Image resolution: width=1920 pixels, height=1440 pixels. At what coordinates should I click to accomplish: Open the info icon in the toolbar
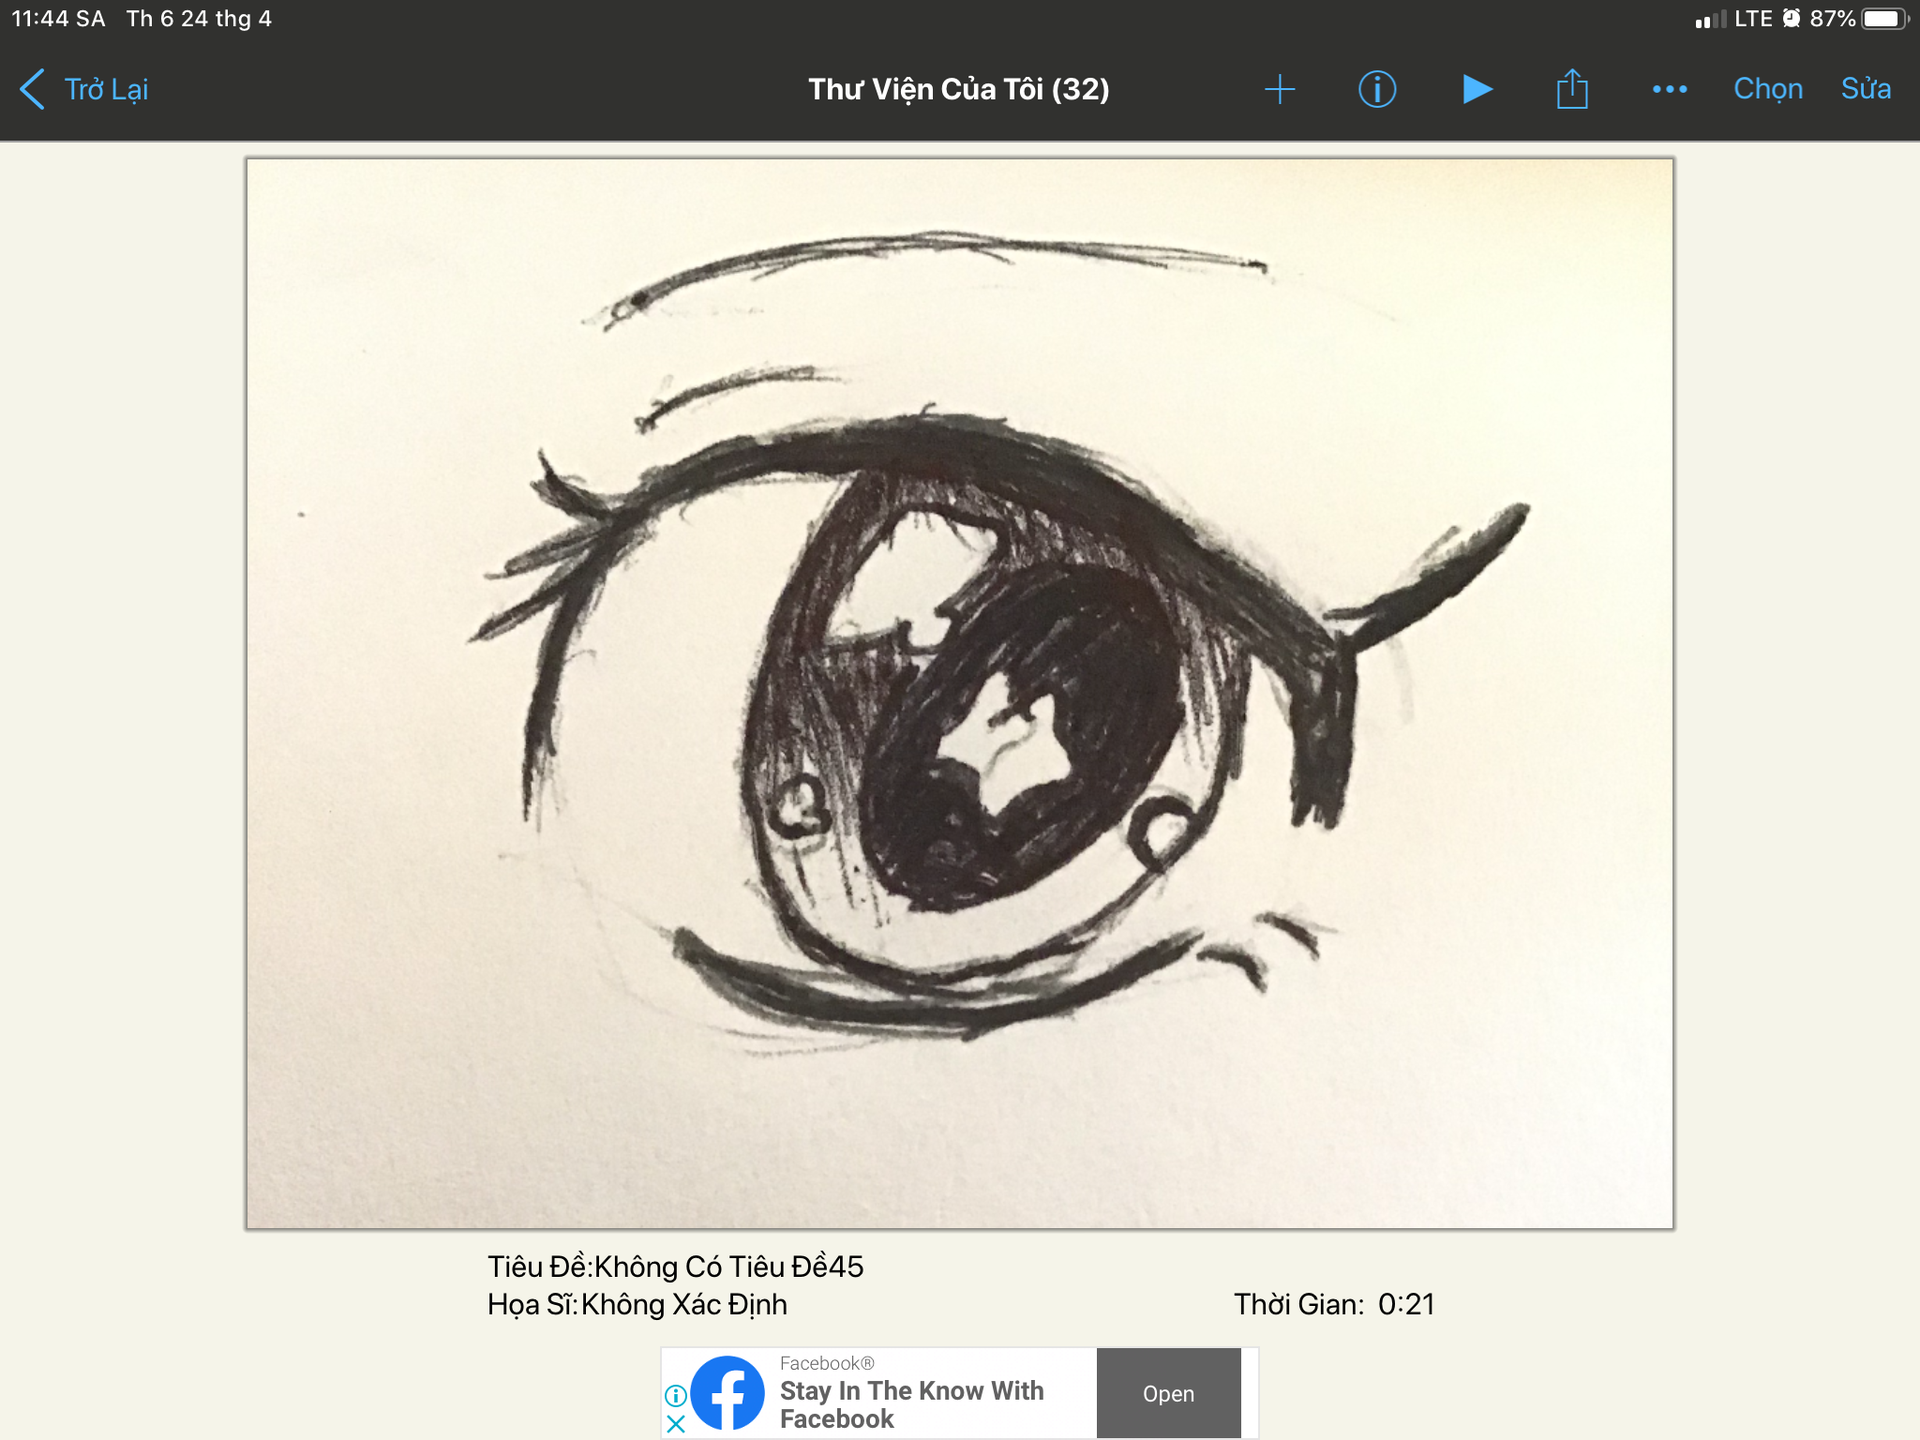click(1377, 90)
